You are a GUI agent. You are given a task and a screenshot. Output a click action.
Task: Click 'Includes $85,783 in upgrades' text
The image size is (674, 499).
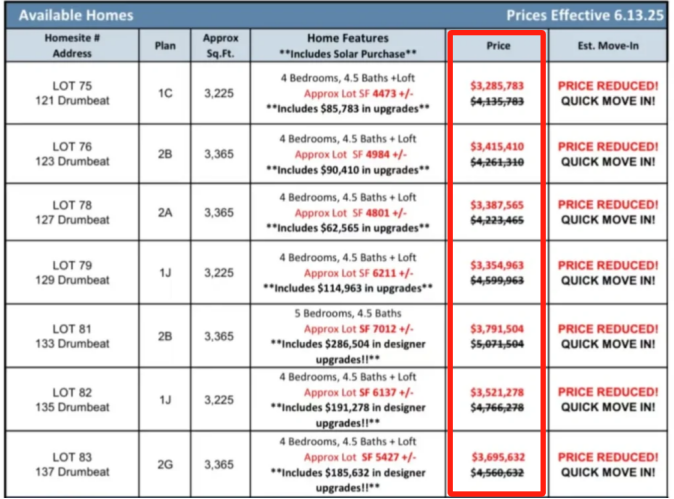point(348,109)
